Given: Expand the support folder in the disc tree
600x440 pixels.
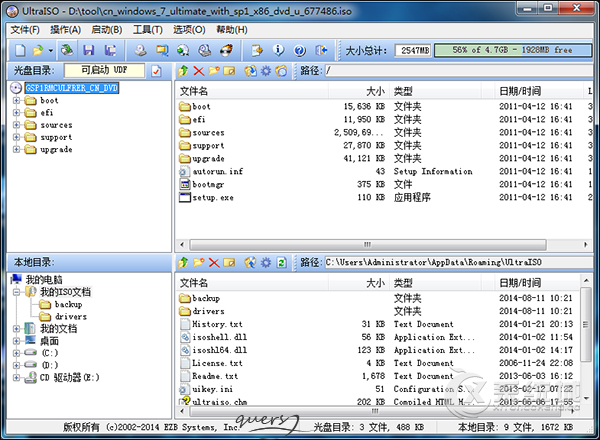Looking at the screenshot, I should pos(16,137).
